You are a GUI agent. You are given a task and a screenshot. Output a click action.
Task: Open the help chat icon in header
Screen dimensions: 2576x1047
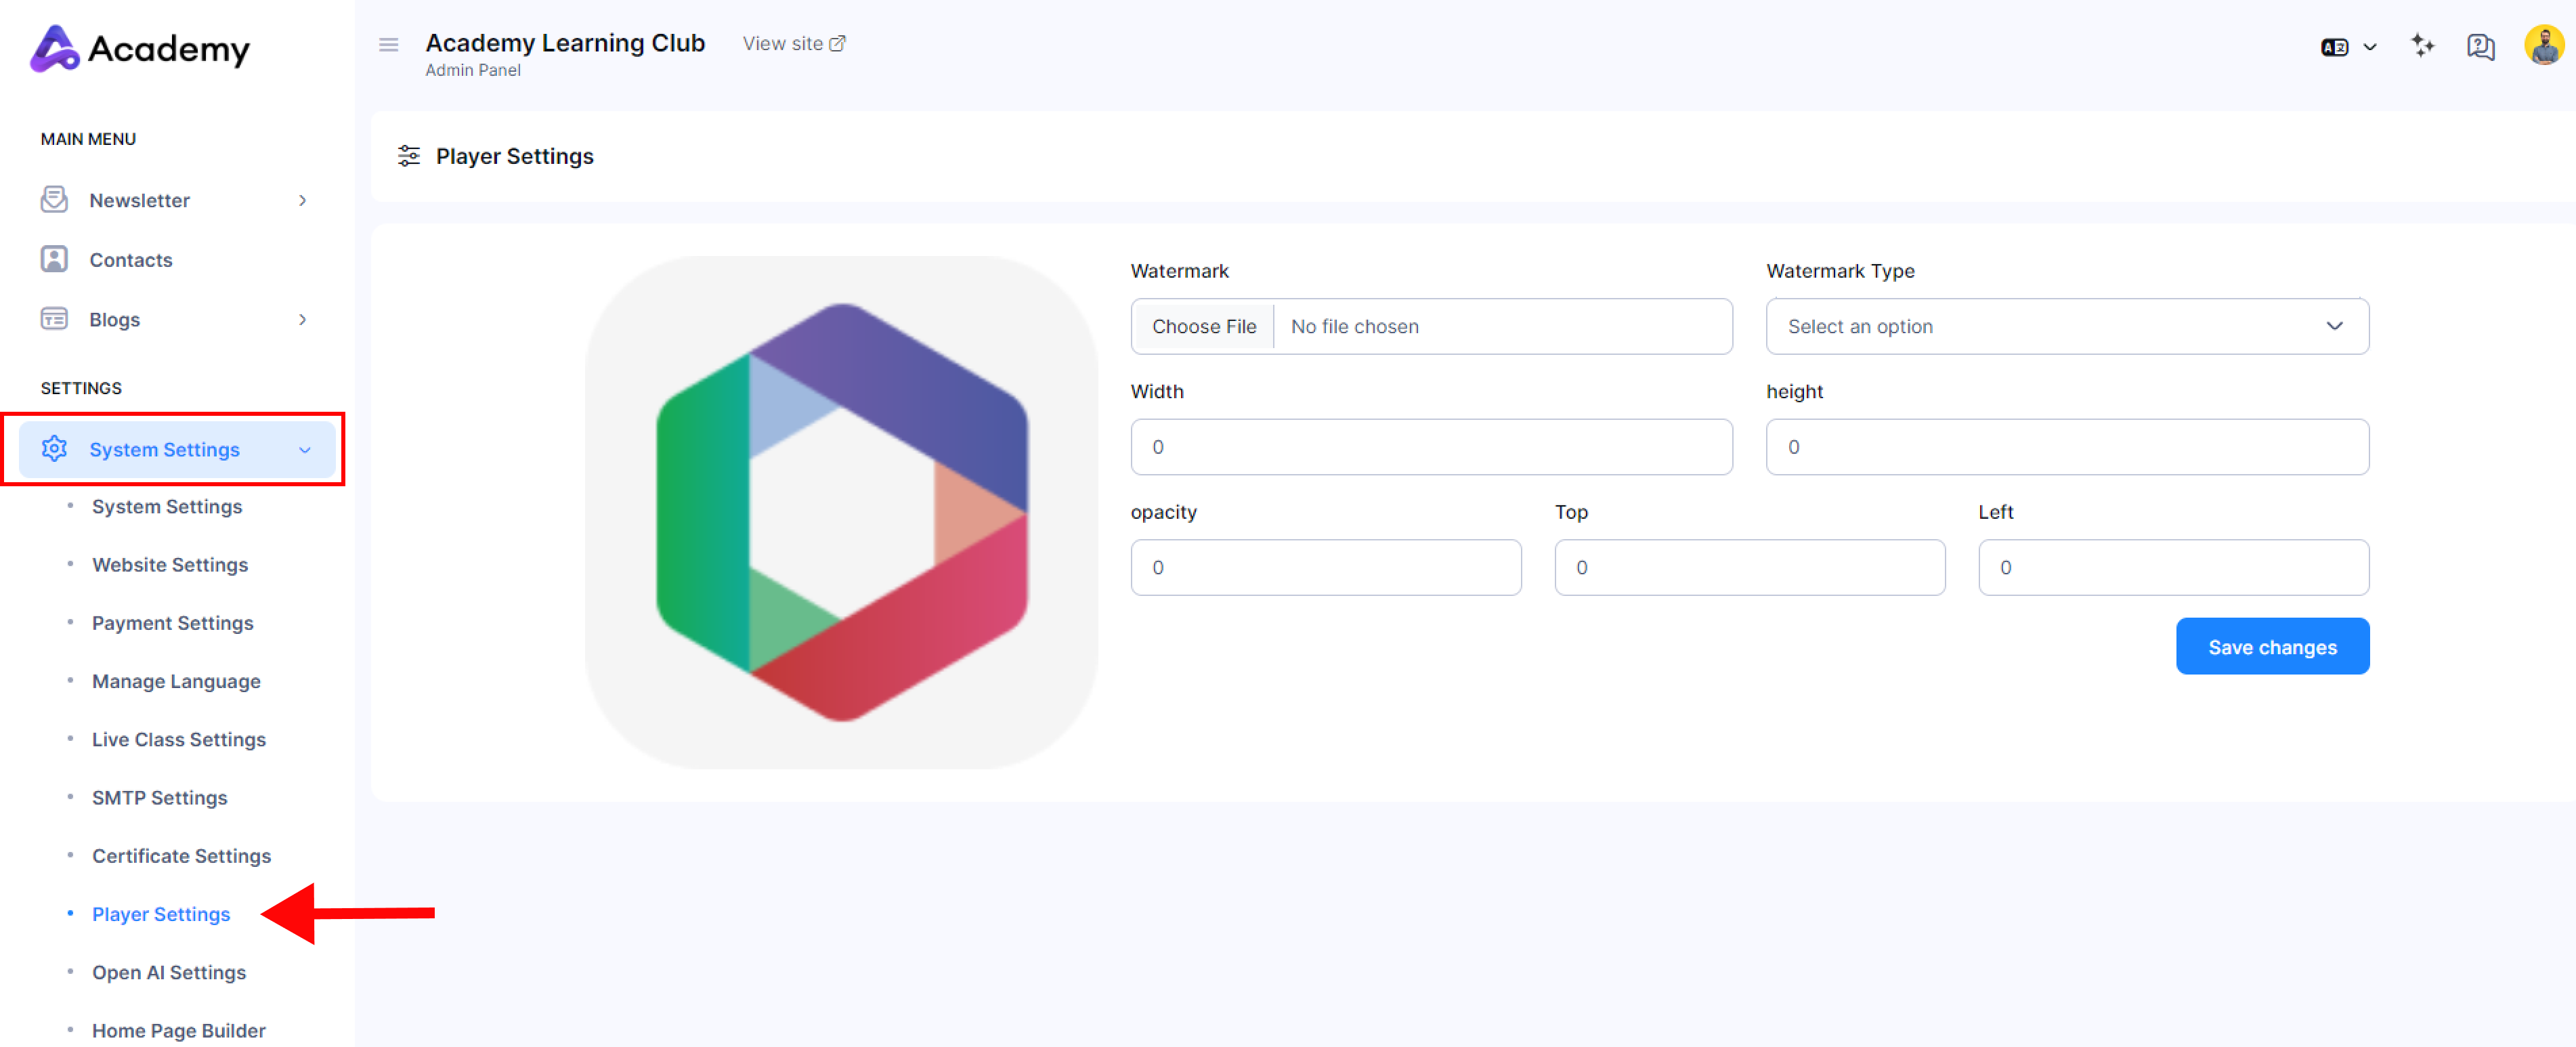[2480, 46]
